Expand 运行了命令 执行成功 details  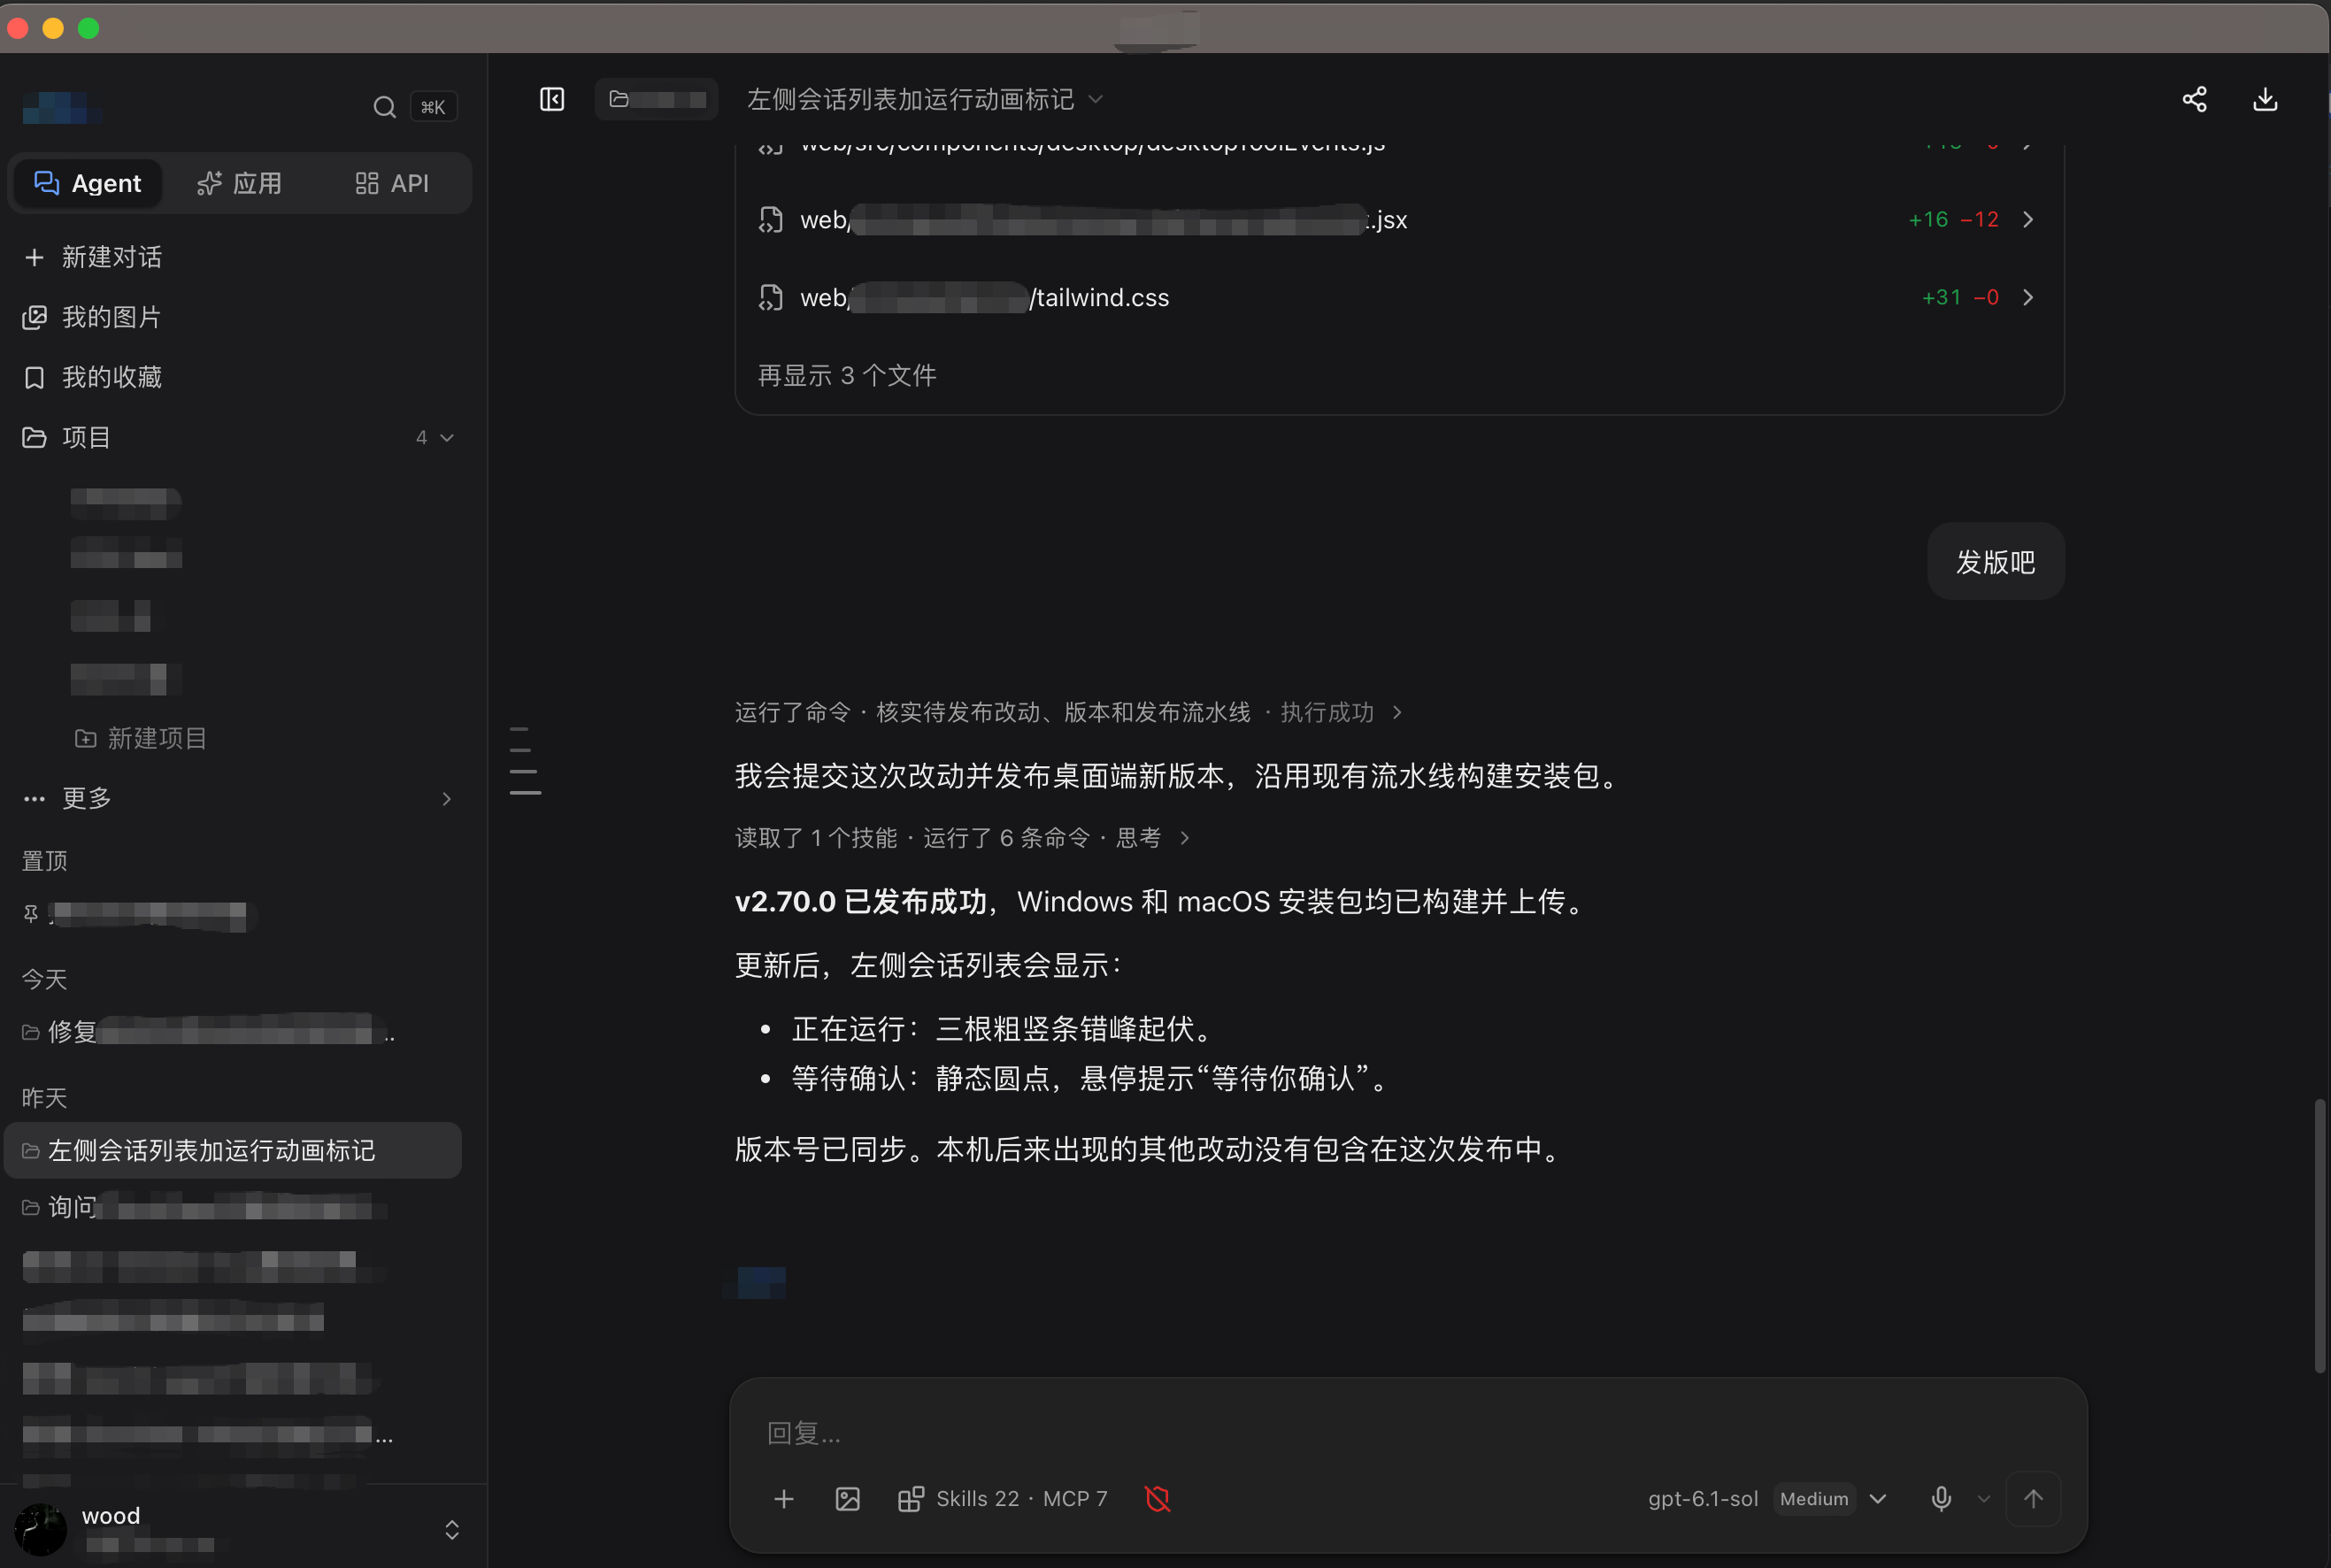coord(1068,712)
